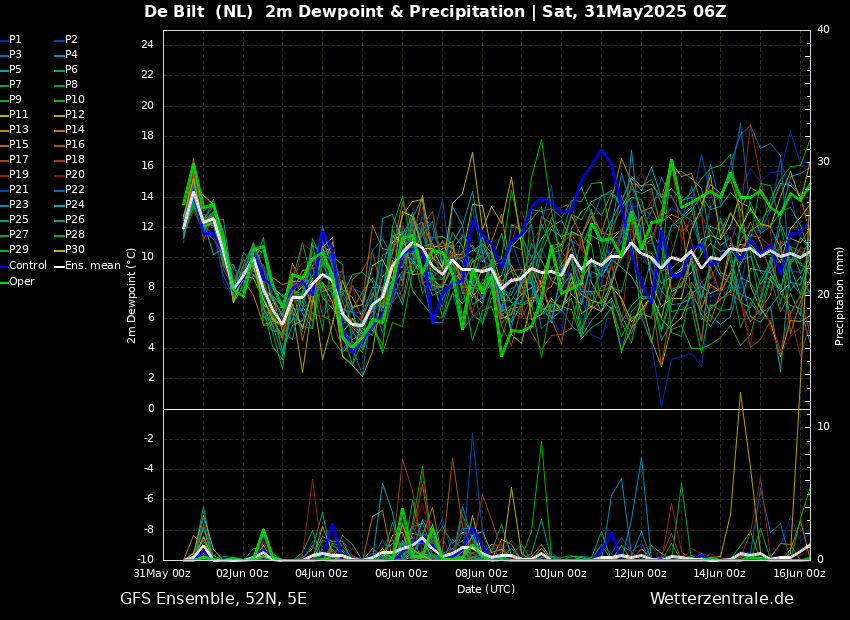Select the P23 legend label
Image resolution: width=850 pixels, height=620 pixels.
14,204
